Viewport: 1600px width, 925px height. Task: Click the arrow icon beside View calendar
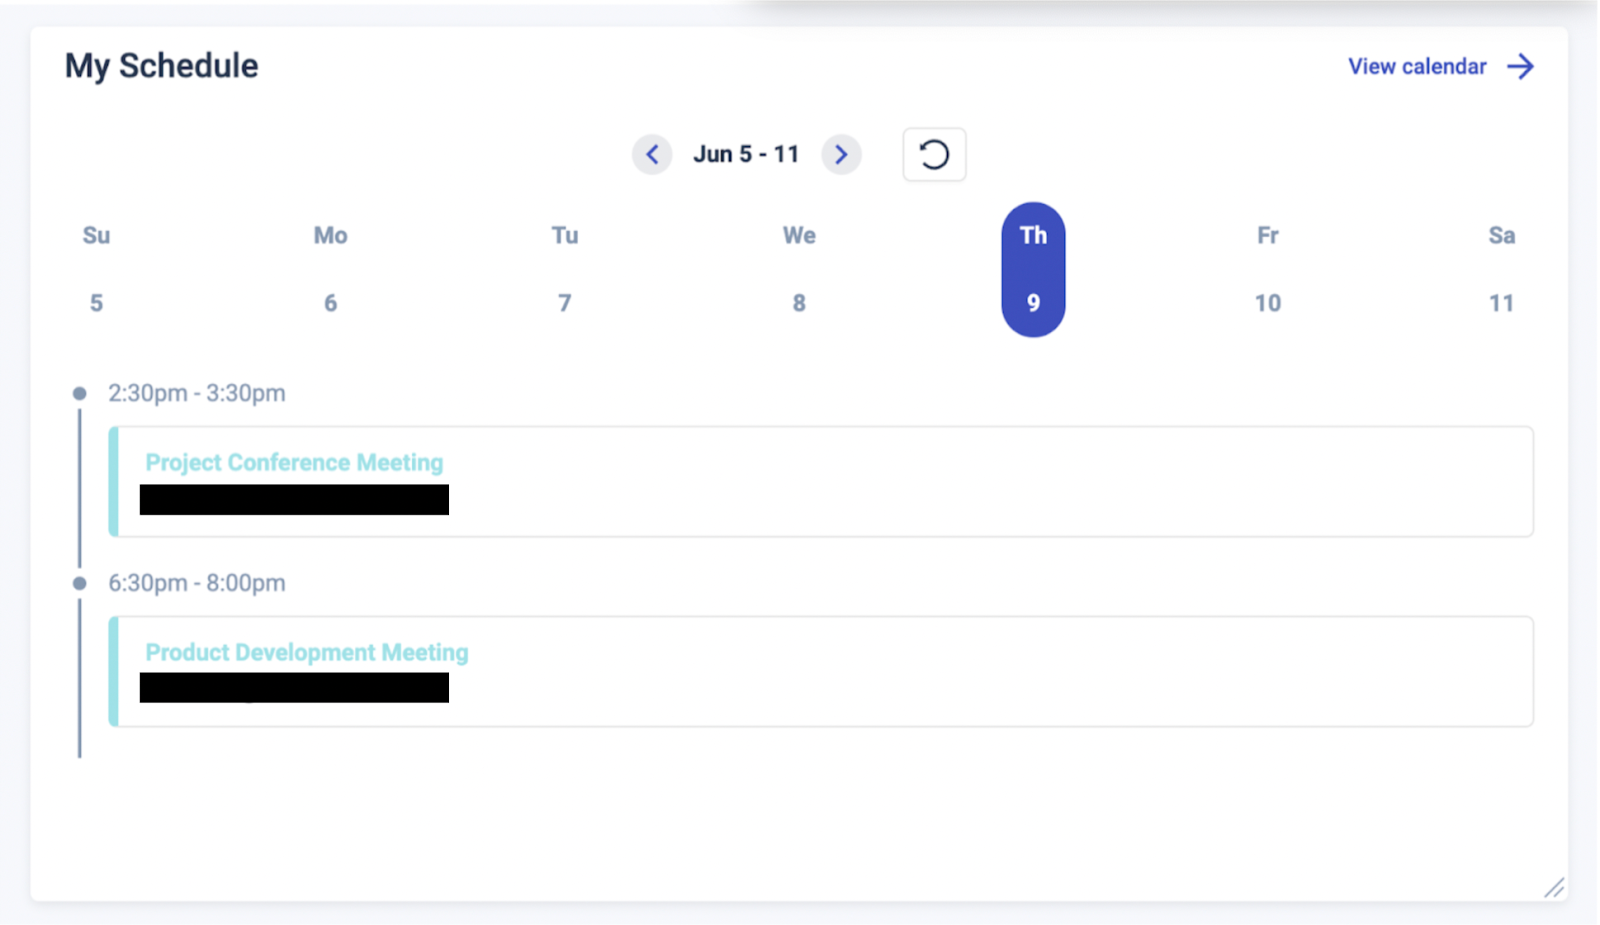click(x=1521, y=67)
